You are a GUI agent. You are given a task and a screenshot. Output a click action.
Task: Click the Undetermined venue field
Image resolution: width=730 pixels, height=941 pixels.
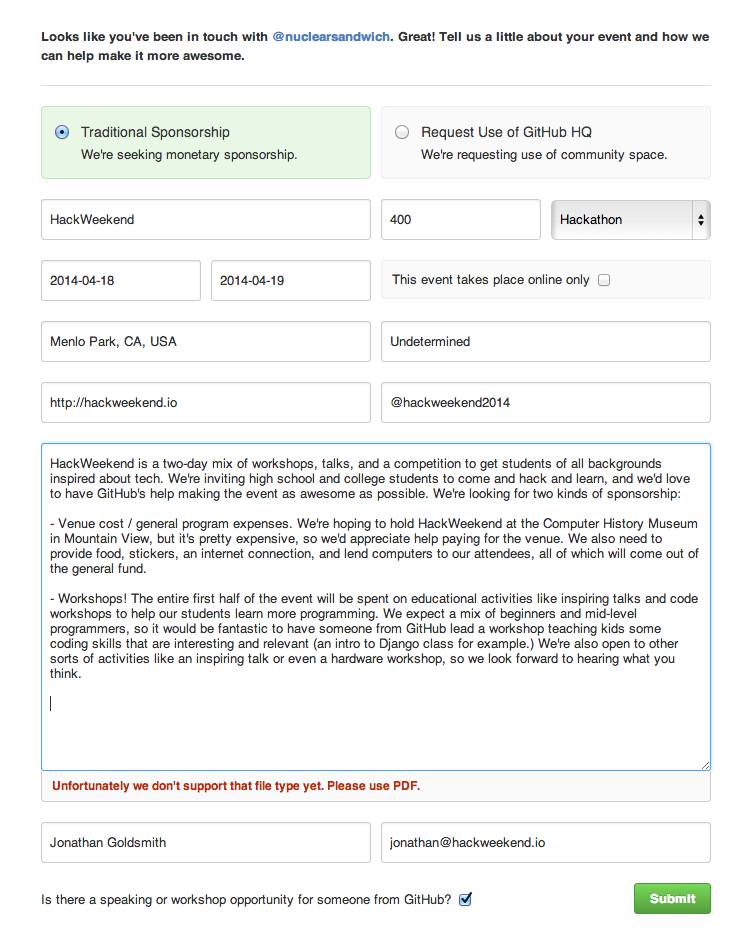545,342
